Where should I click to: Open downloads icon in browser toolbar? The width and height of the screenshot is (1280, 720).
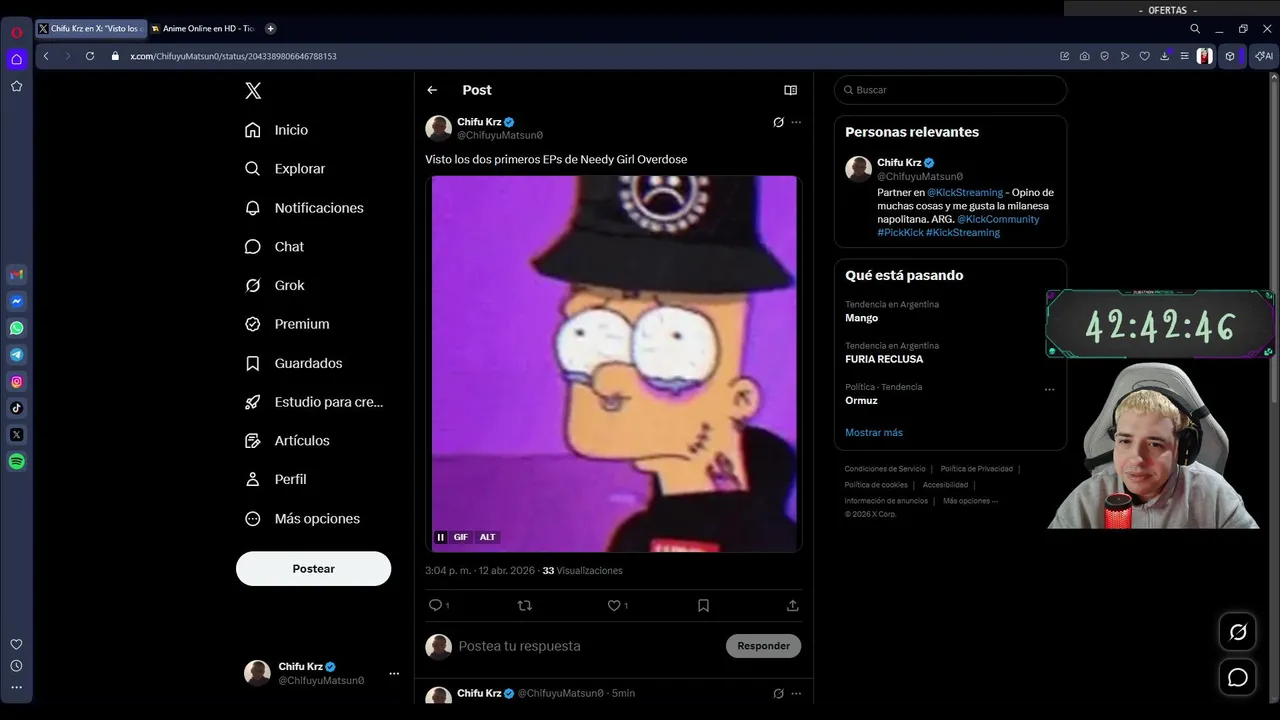[1165, 56]
